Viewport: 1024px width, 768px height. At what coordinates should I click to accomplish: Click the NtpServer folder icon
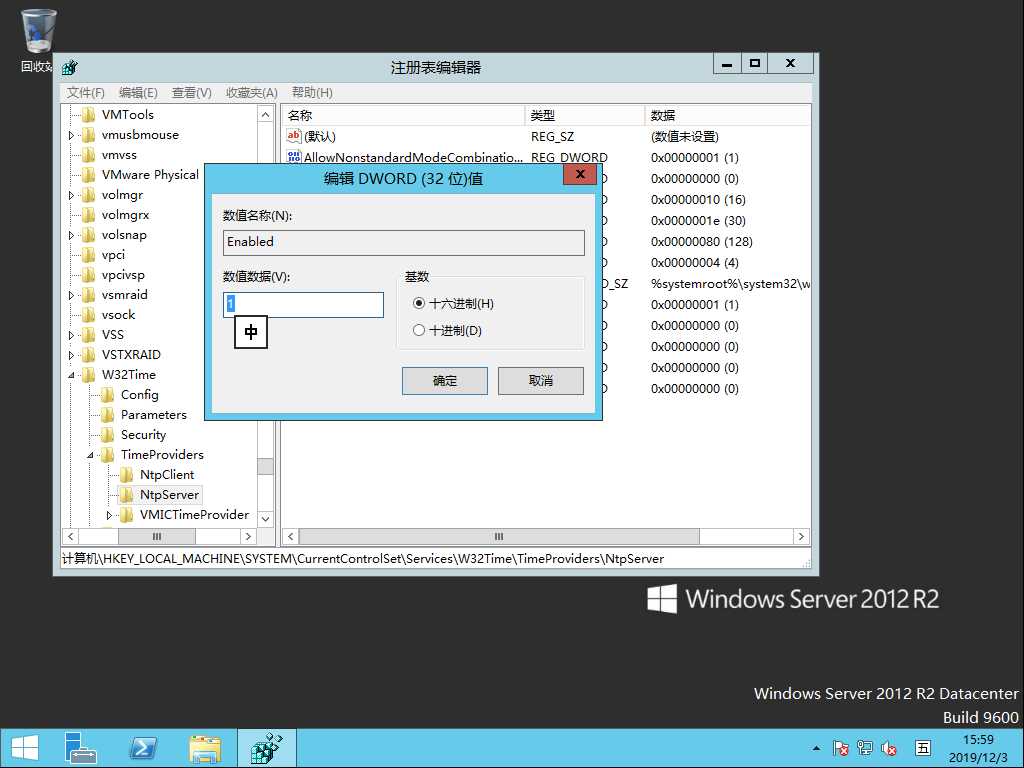coord(126,494)
